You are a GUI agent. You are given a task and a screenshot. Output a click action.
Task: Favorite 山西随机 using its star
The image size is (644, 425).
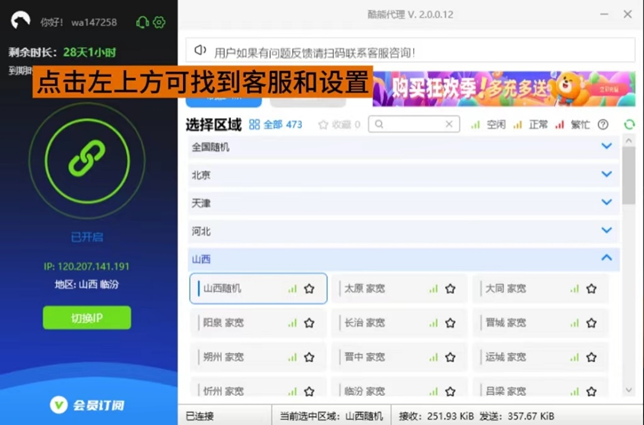tap(309, 289)
